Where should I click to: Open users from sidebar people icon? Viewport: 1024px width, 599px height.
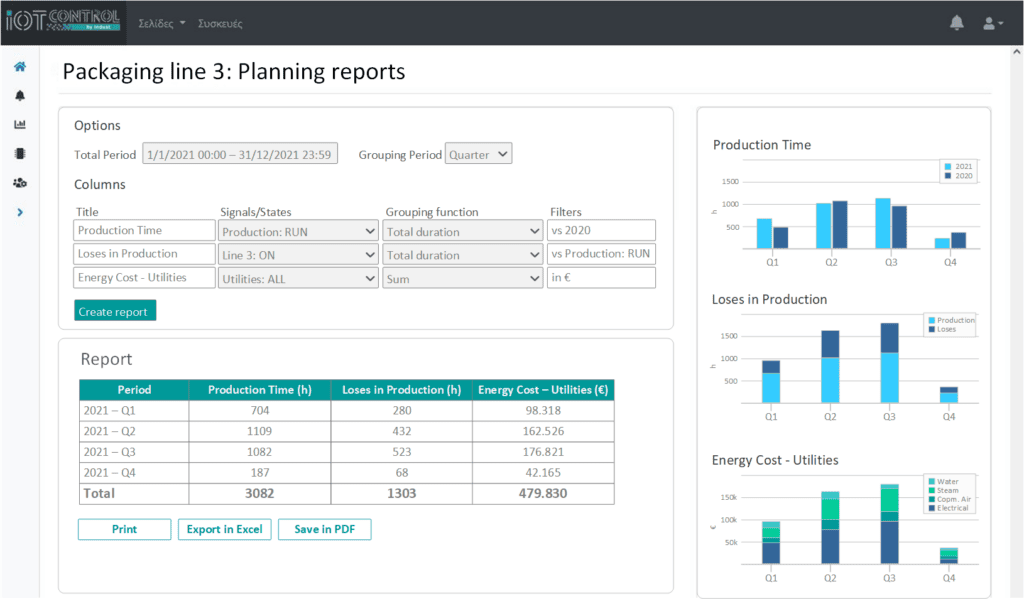click(20, 183)
